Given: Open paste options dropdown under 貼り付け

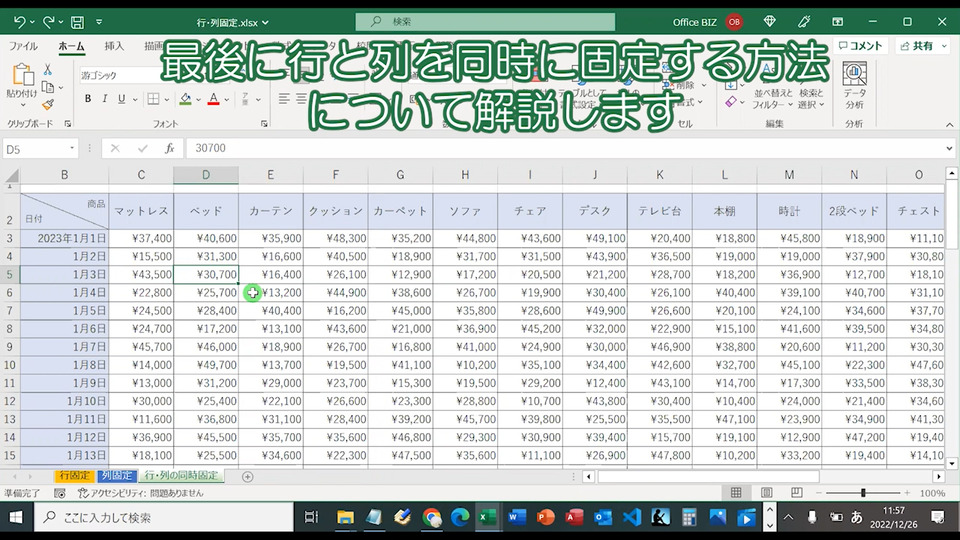Looking at the screenshot, I should [x=23, y=105].
